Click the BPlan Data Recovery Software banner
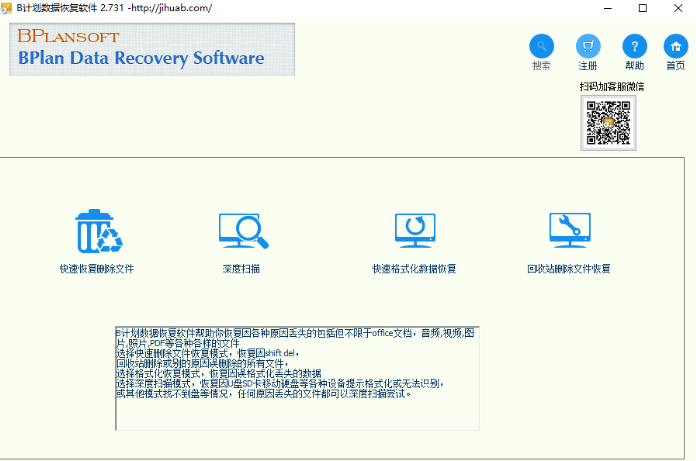 tap(152, 49)
